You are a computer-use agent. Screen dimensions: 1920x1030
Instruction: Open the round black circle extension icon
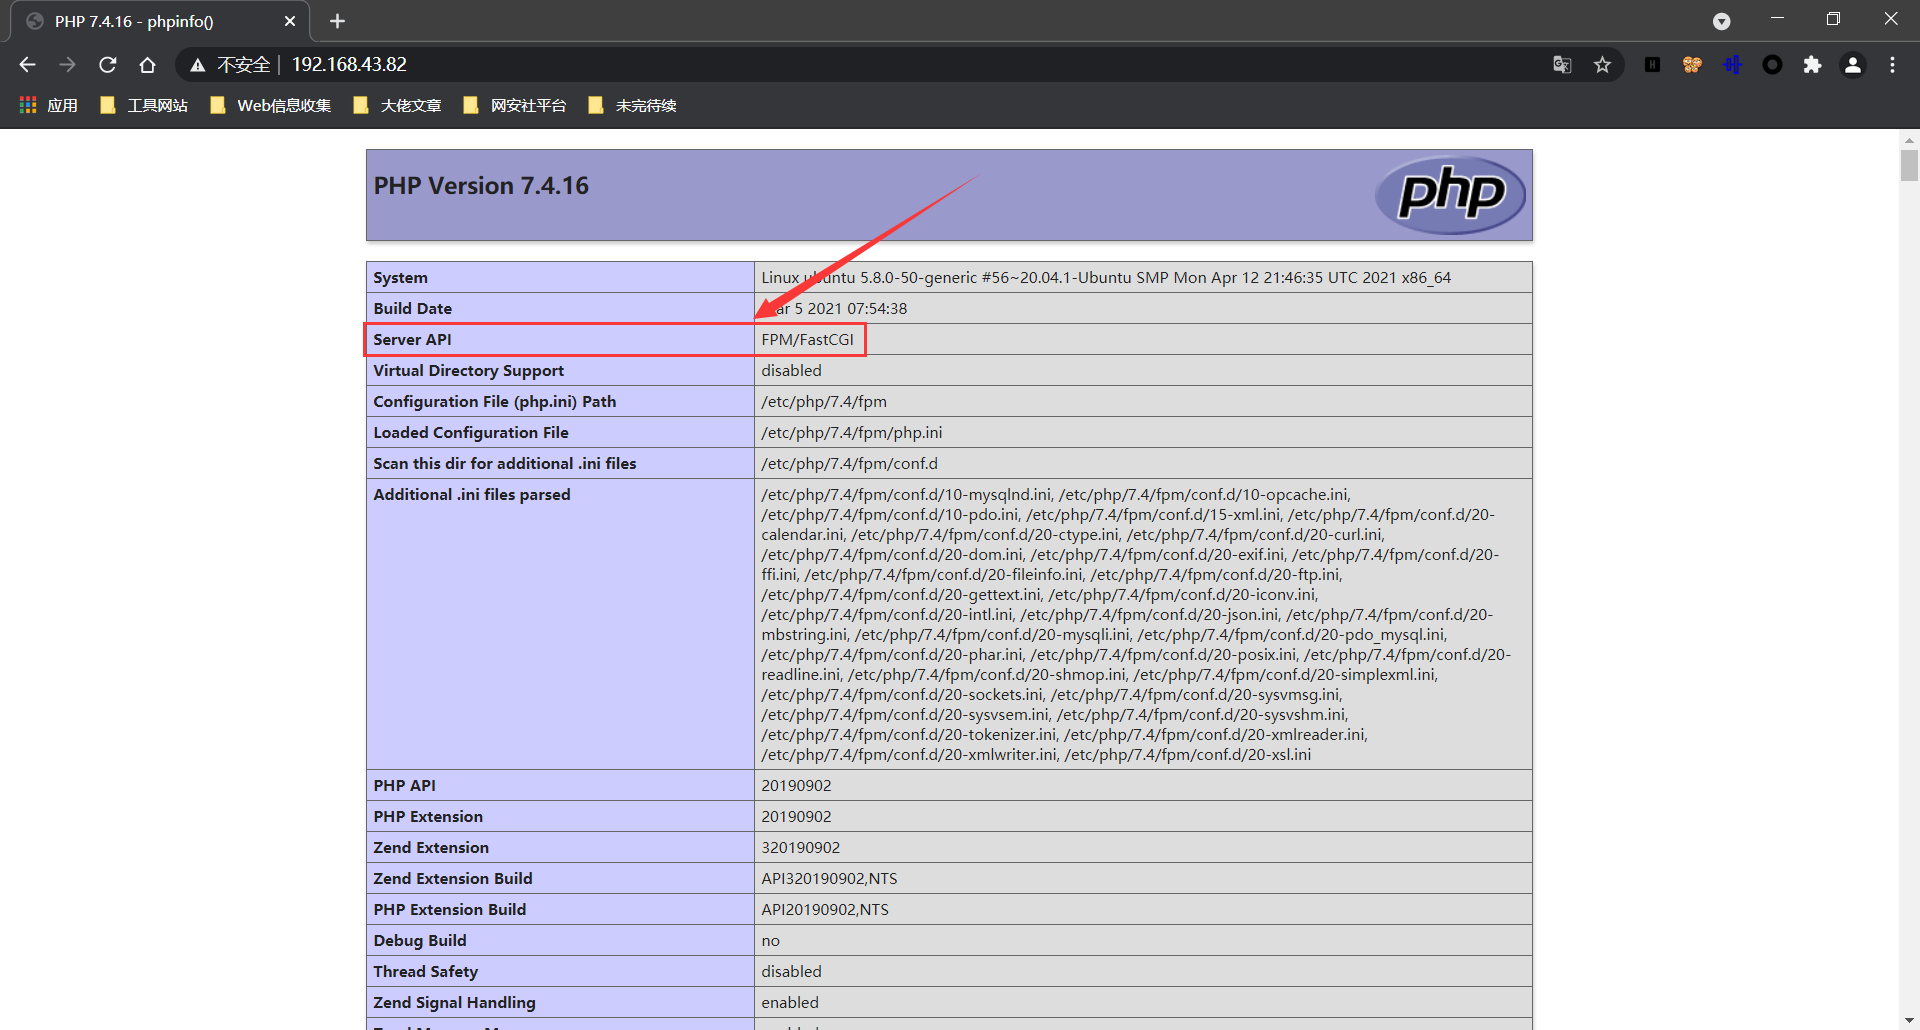[1772, 65]
